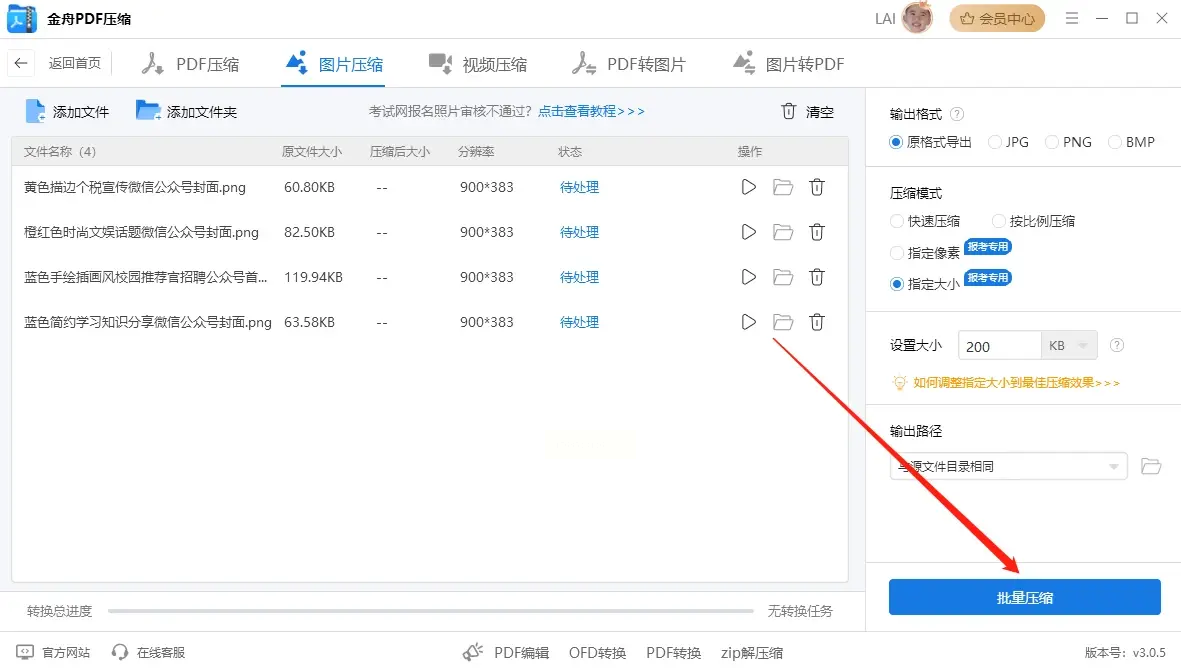Delete the 蓝色手绘插画风校园 file row

(x=817, y=277)
